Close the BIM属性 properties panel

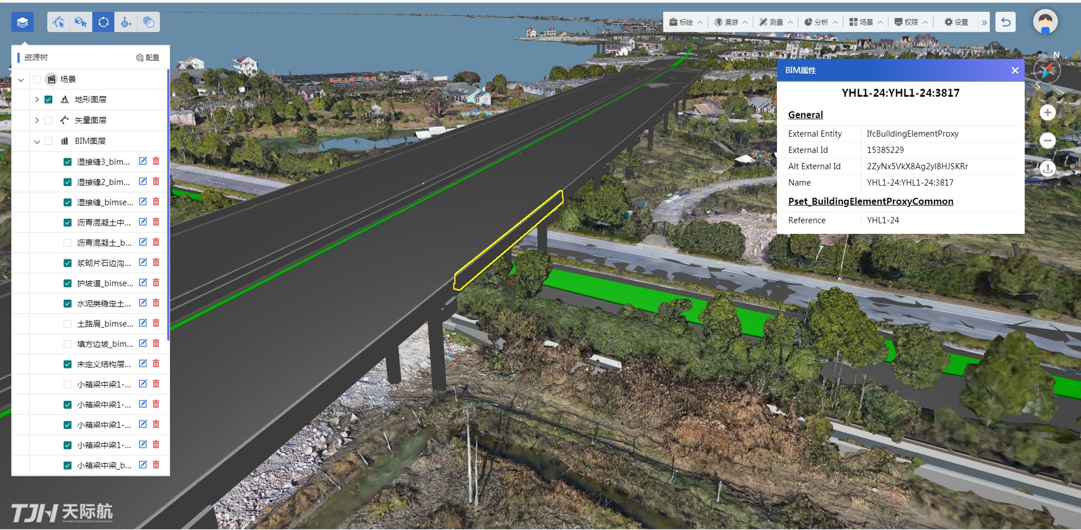pyautogui.click(x=1014, y=70)
